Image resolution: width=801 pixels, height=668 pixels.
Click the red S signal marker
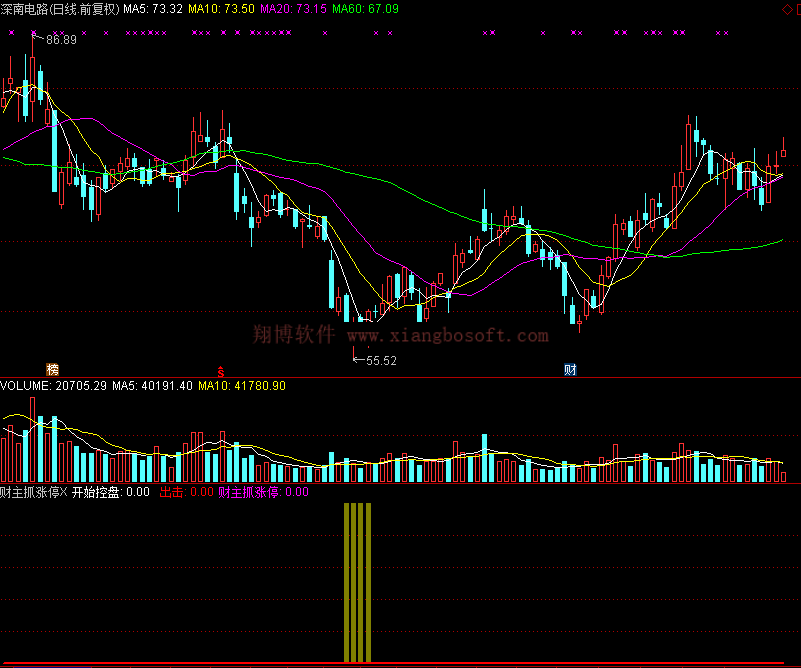point(221,371)
